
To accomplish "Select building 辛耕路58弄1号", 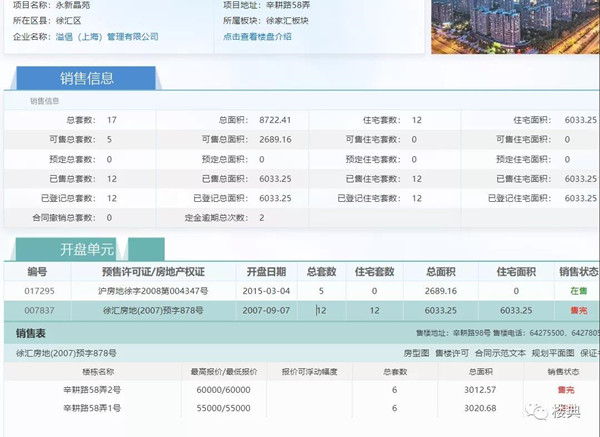I will (92, 408).
